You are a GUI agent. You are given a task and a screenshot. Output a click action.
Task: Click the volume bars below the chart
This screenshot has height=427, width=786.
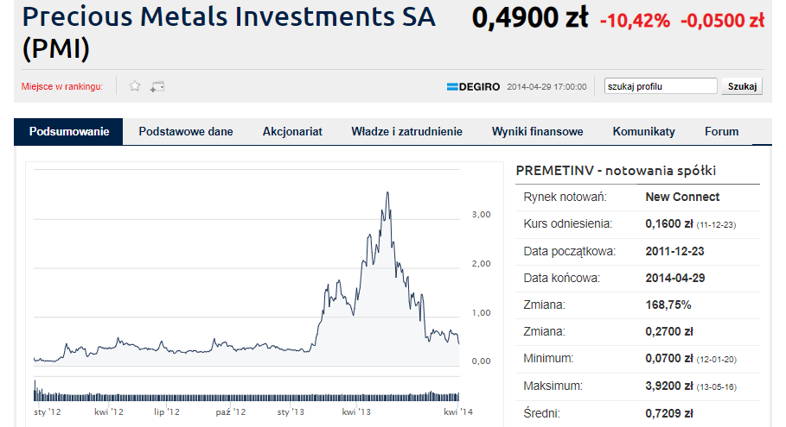coord(247,393)
